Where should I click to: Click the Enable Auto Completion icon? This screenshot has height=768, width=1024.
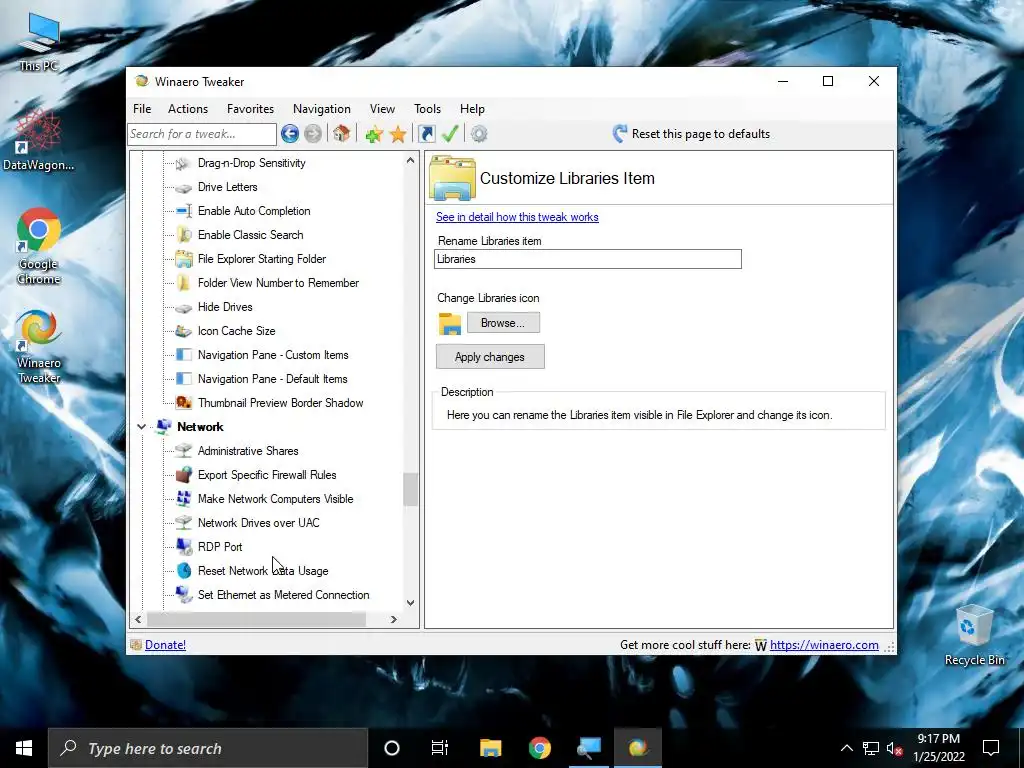pos(184,211)
